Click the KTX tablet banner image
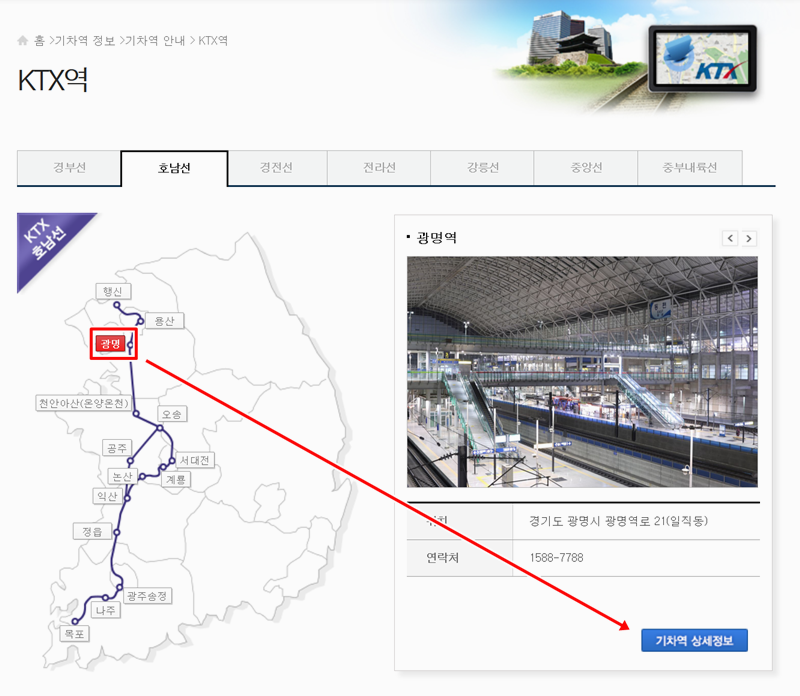This screenshot has height=696, width=800. point(703,58)
